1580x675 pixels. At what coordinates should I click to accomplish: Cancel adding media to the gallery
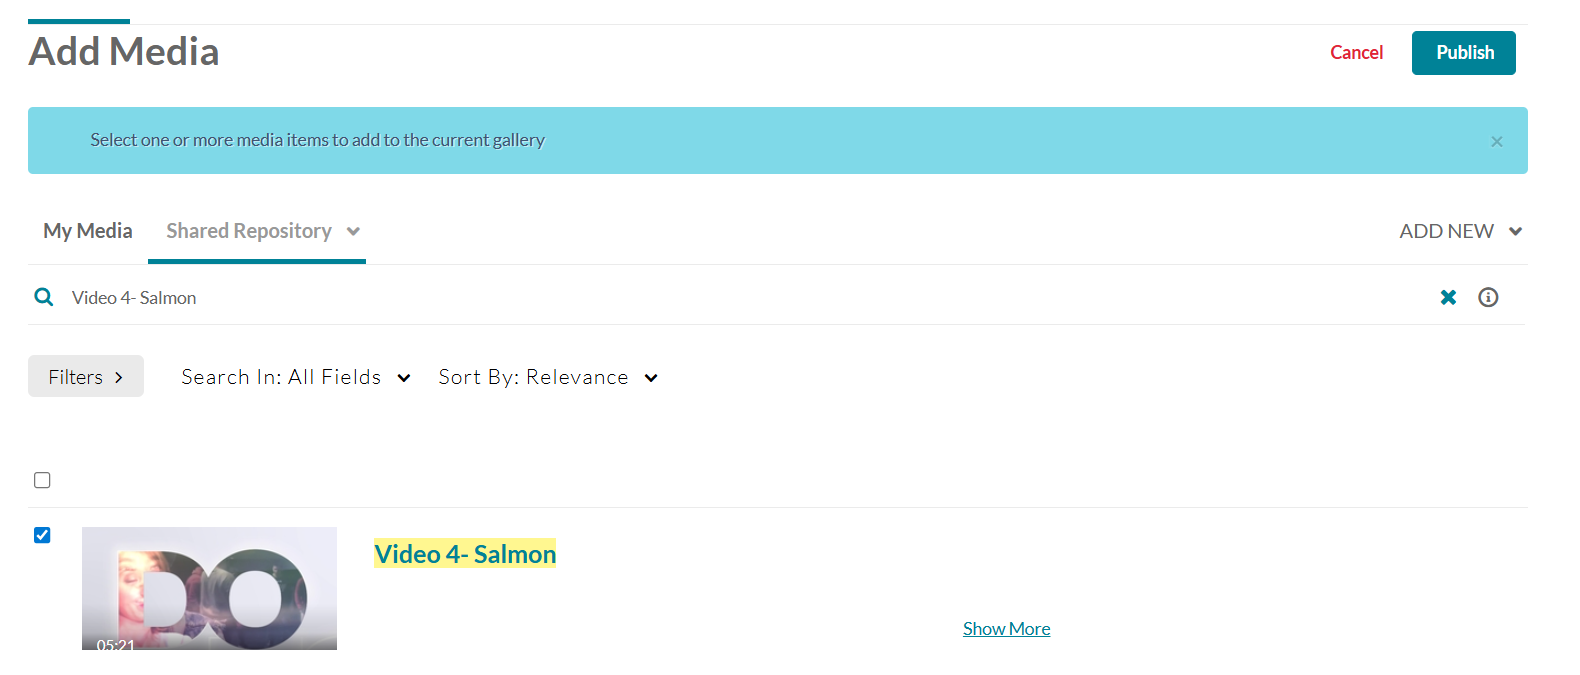pos(1356,52)
